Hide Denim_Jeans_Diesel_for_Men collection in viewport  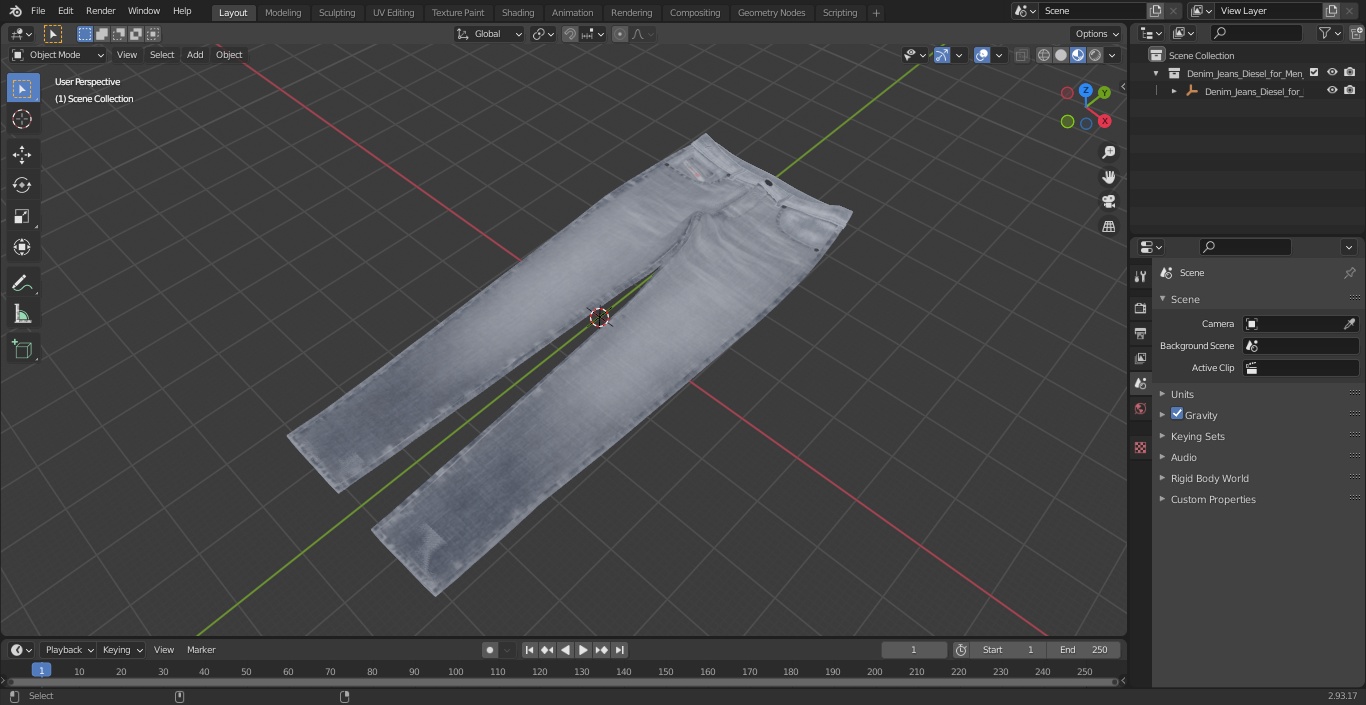pyautogui.click(x=1332, y=72)
